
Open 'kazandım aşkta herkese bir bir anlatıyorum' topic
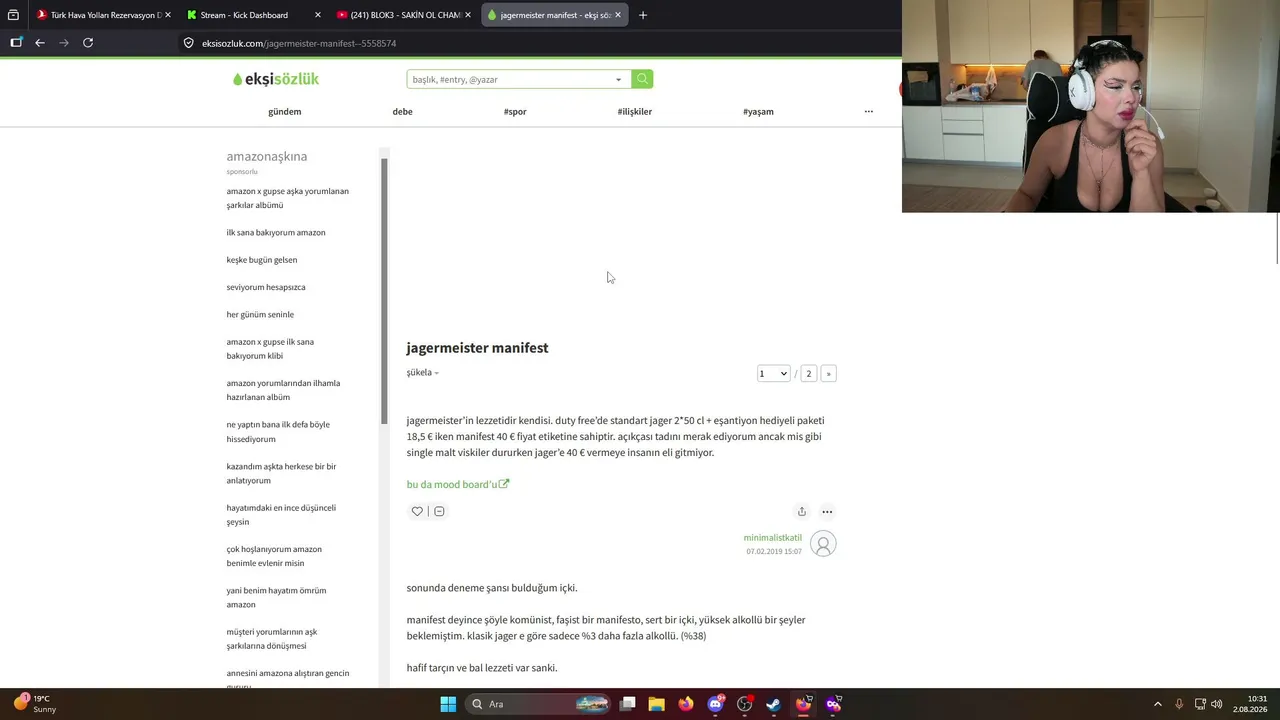coord(281,473)
